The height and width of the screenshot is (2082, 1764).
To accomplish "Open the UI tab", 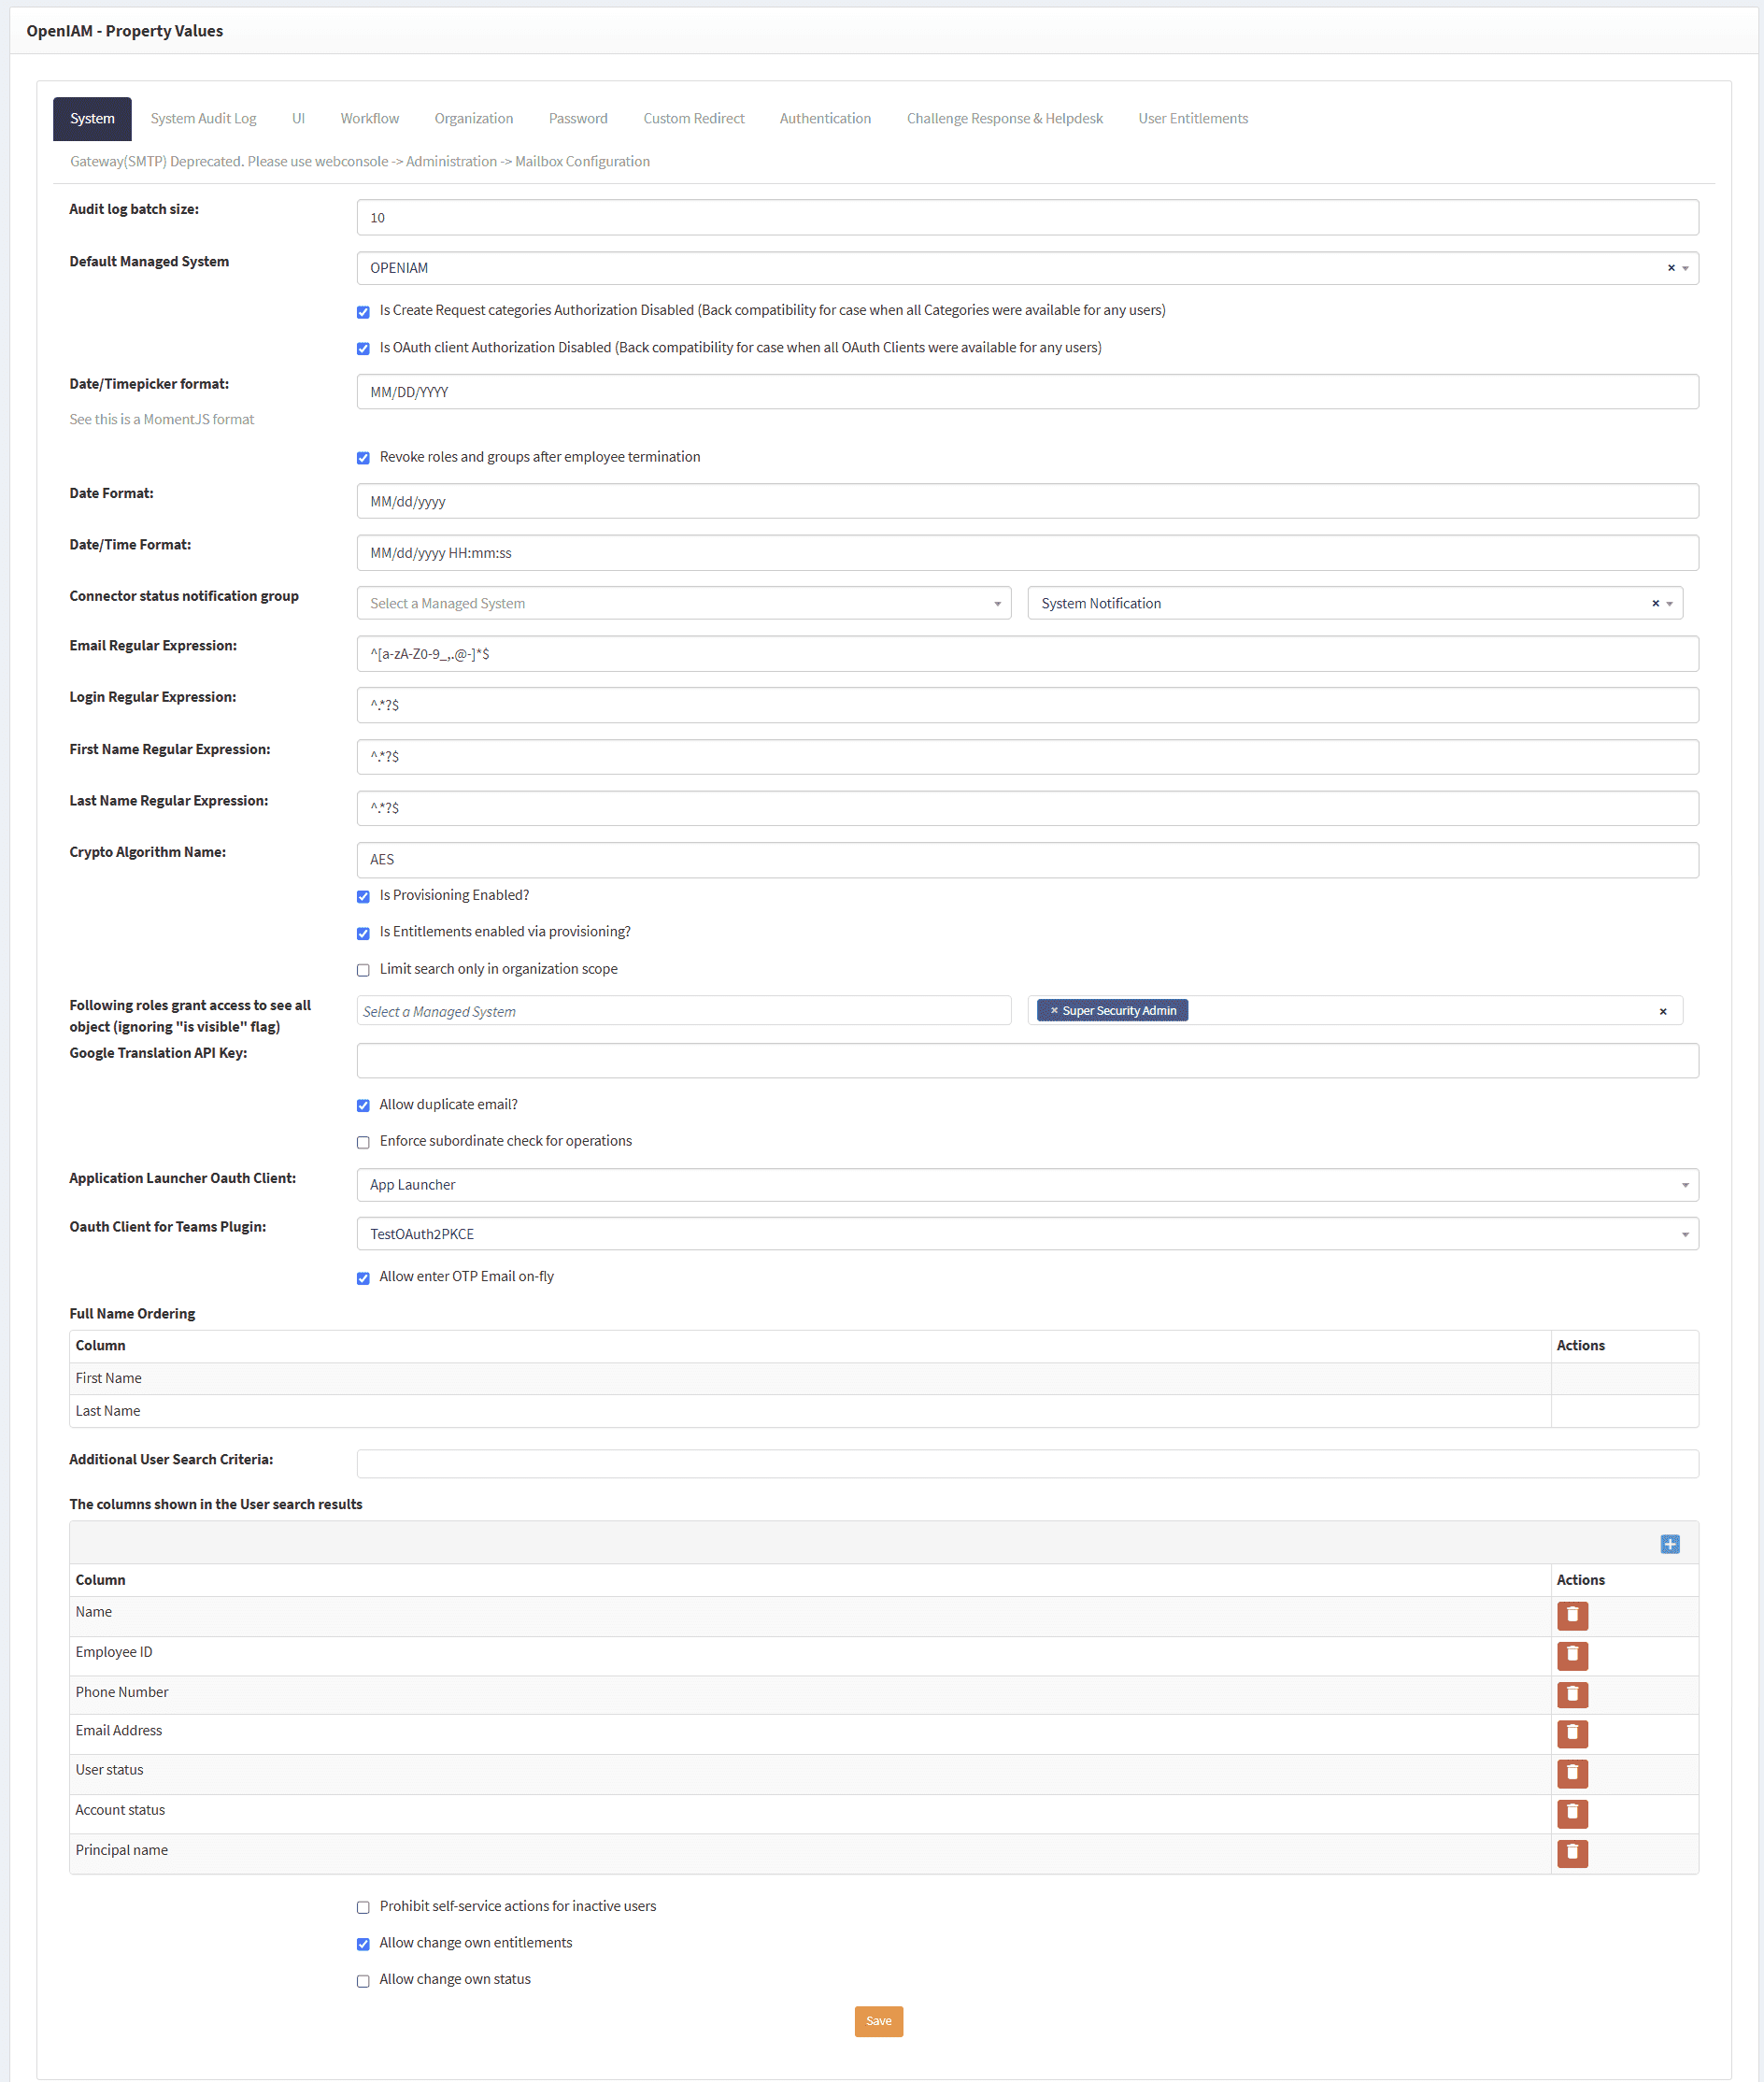I will coord(298,118).
